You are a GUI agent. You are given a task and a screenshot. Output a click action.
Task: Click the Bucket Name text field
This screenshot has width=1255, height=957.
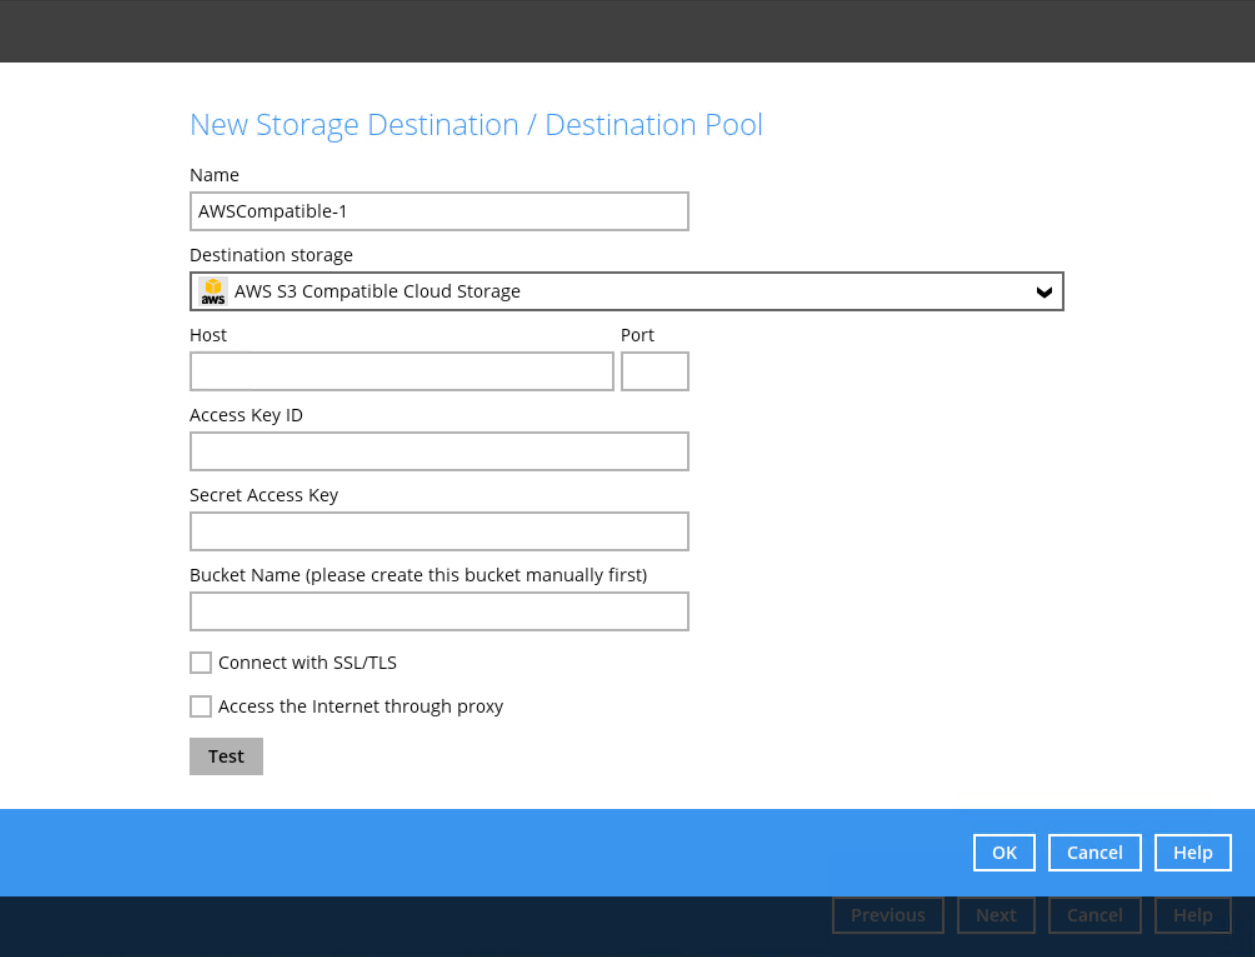click(439, 612)
